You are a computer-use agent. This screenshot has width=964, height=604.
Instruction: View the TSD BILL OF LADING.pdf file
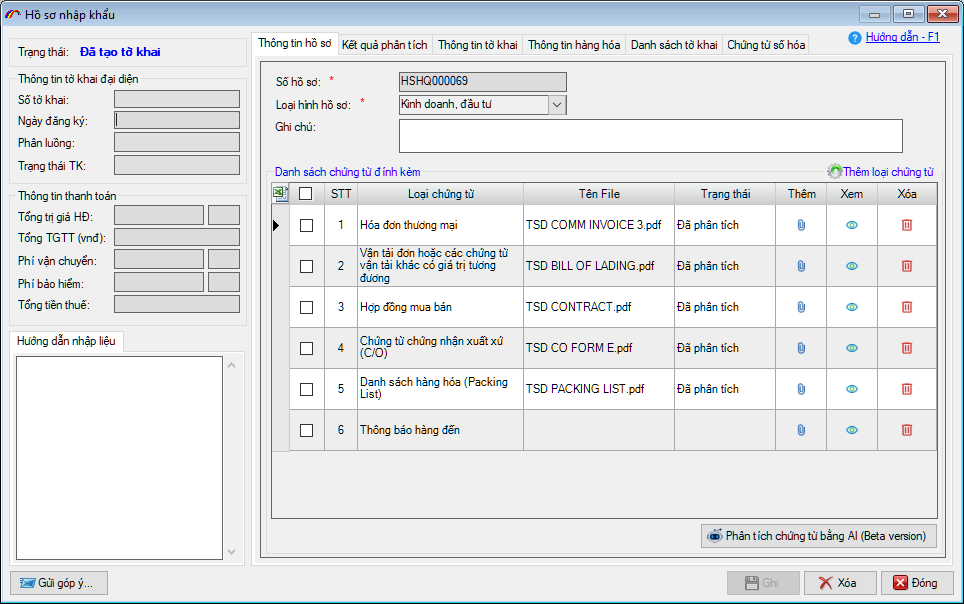852,266
